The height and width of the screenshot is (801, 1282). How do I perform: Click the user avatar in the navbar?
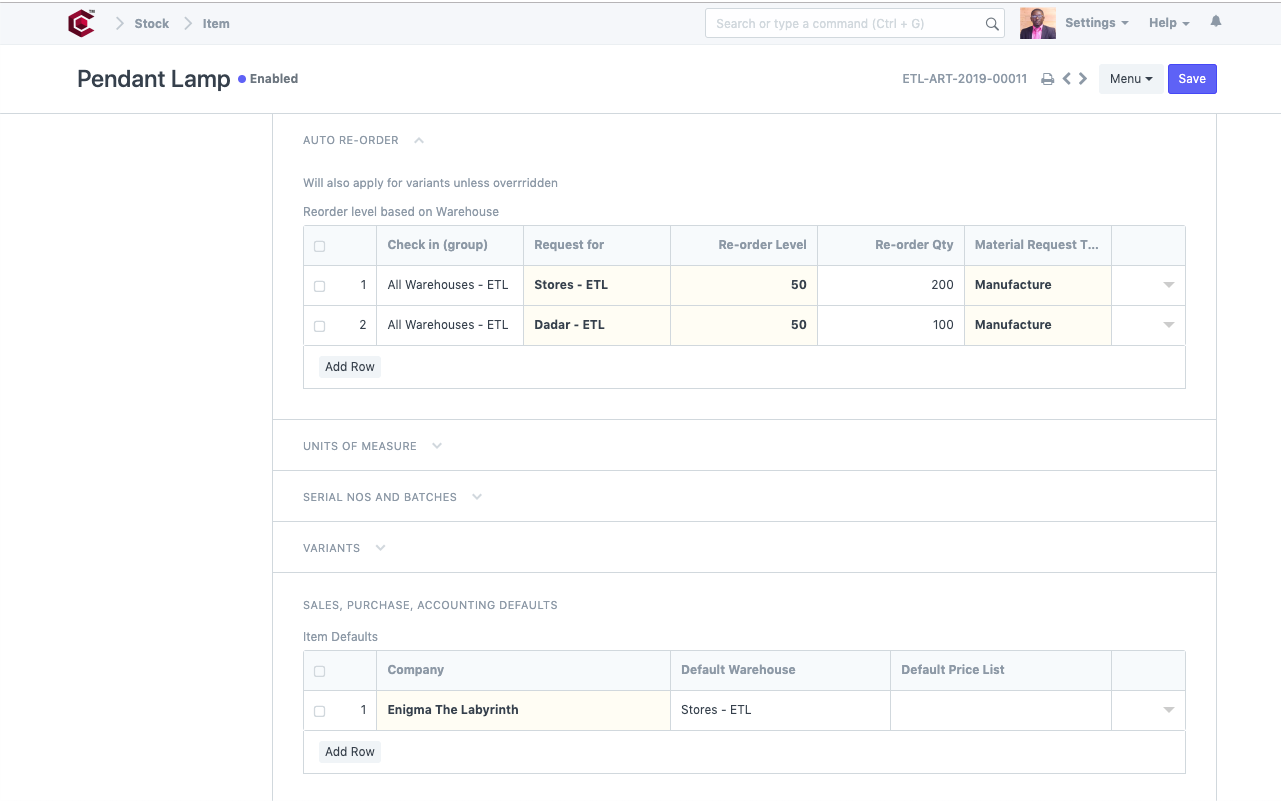point(1037,22)
